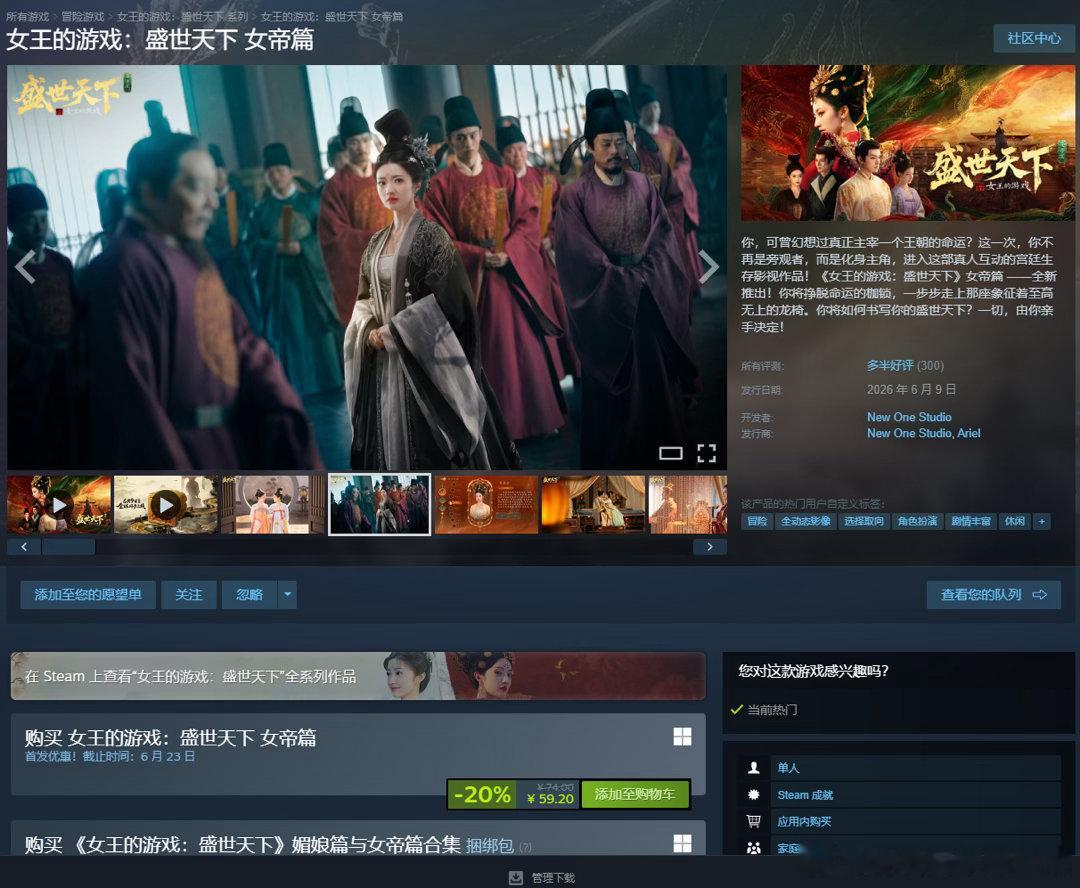Show next screenshot with right arrow
This screenshot has height=888, width=1080.
click(x=708, y=267)
